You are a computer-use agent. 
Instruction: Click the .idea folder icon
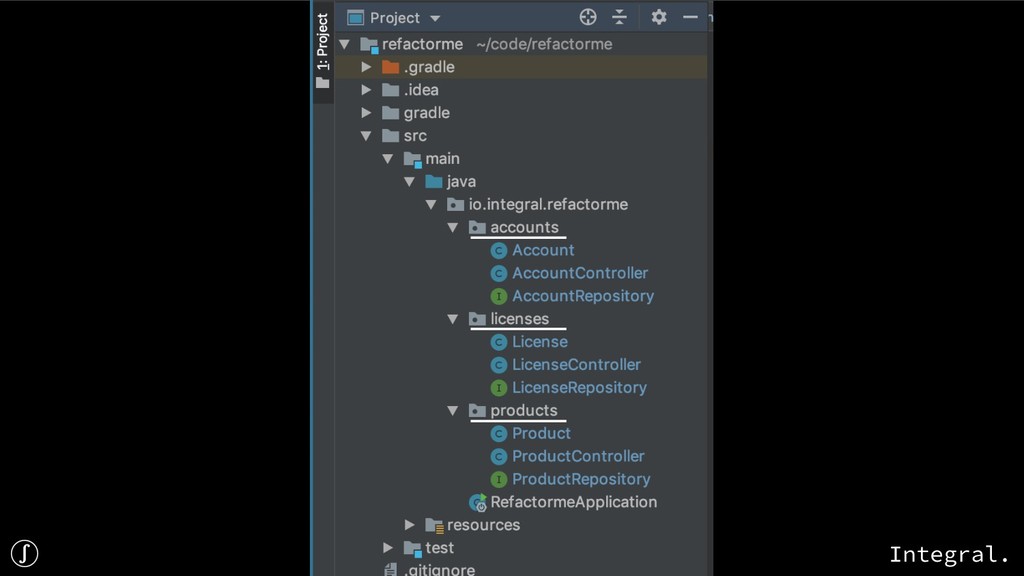[391, 90]
